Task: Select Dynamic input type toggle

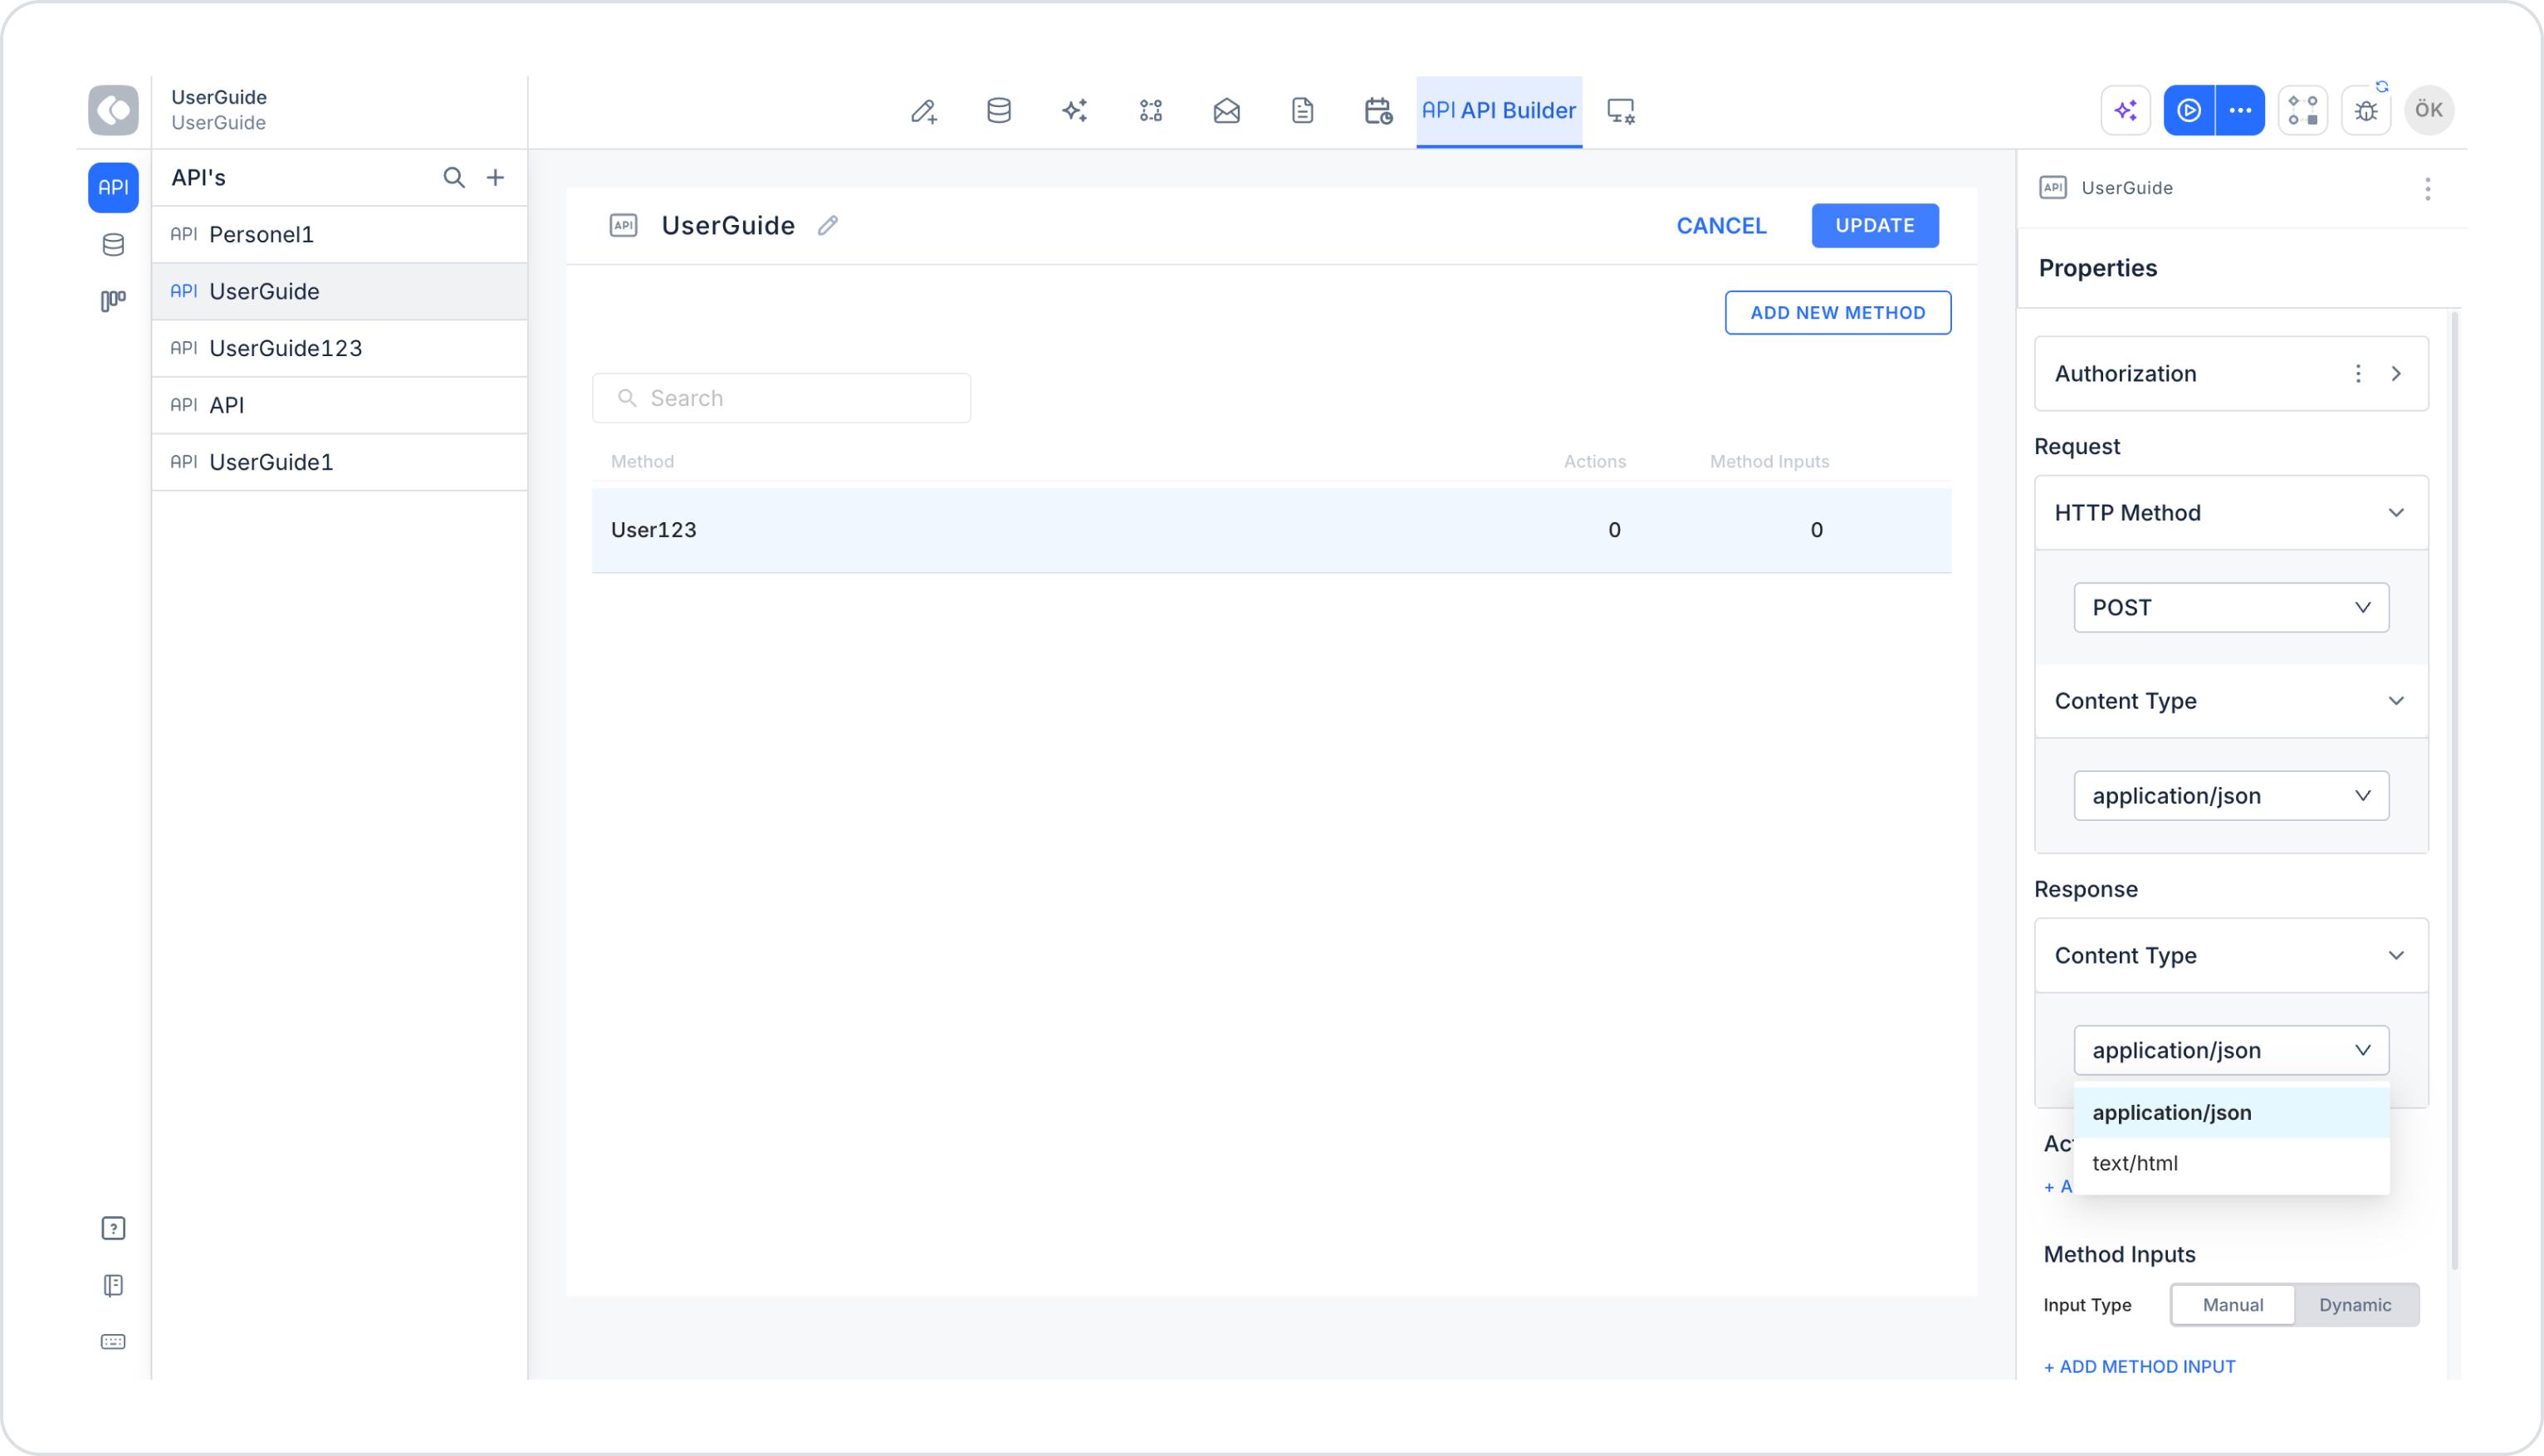Action: pyautogui.click(x=2354, y=1304)
